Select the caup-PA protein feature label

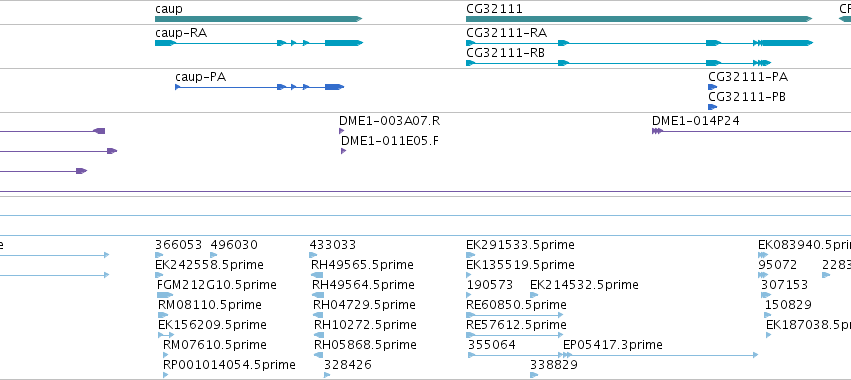point(200,77)
